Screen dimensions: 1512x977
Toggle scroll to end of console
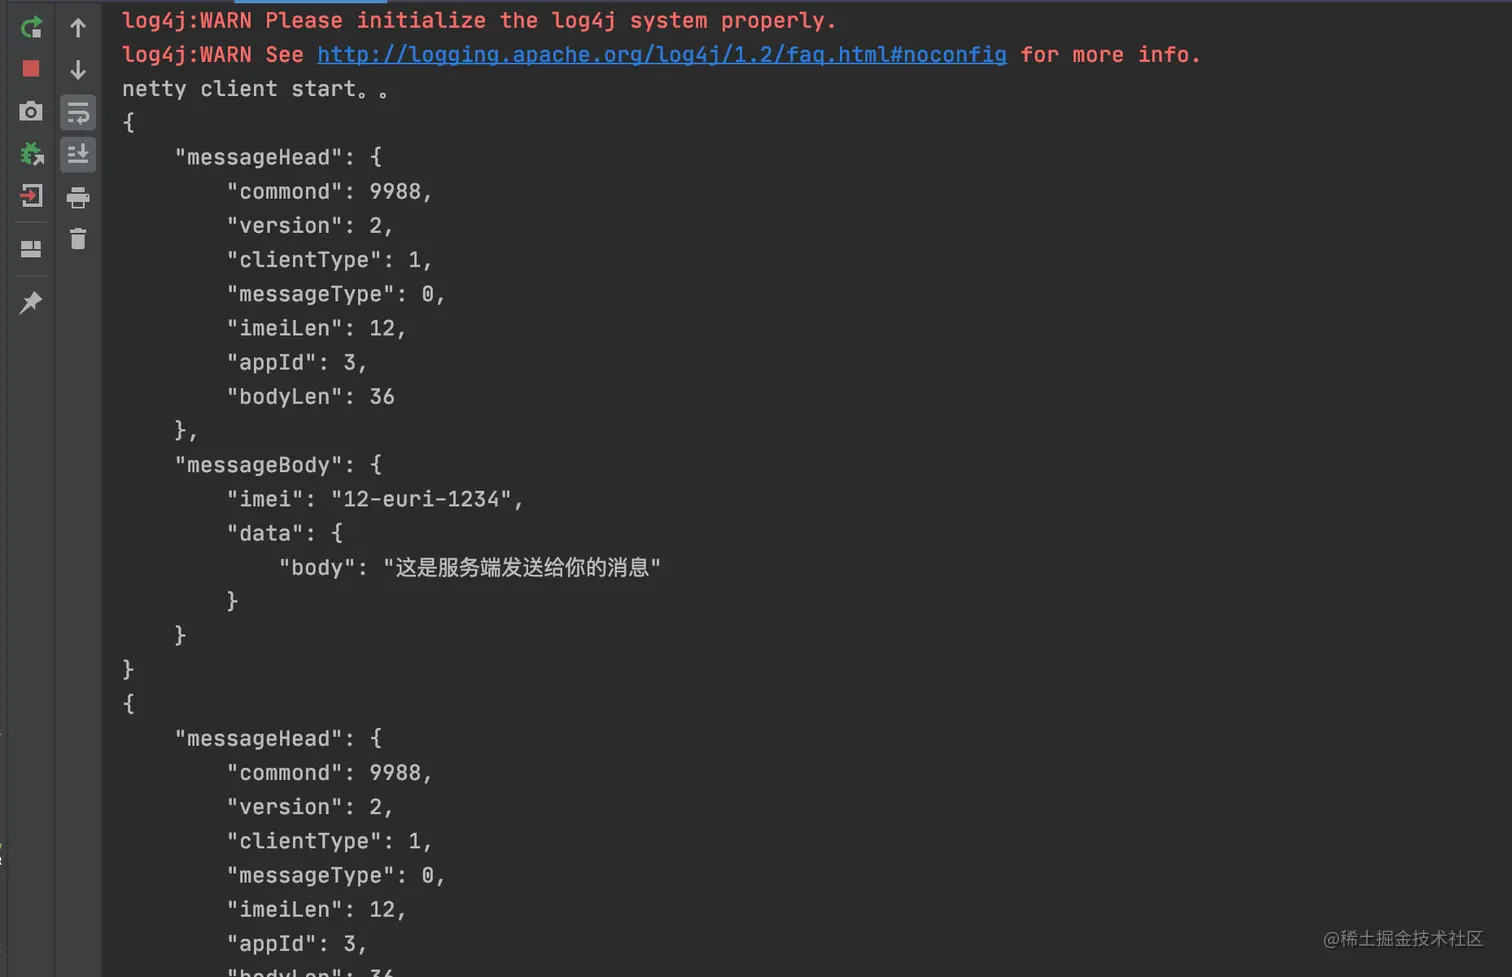(78, 154)
